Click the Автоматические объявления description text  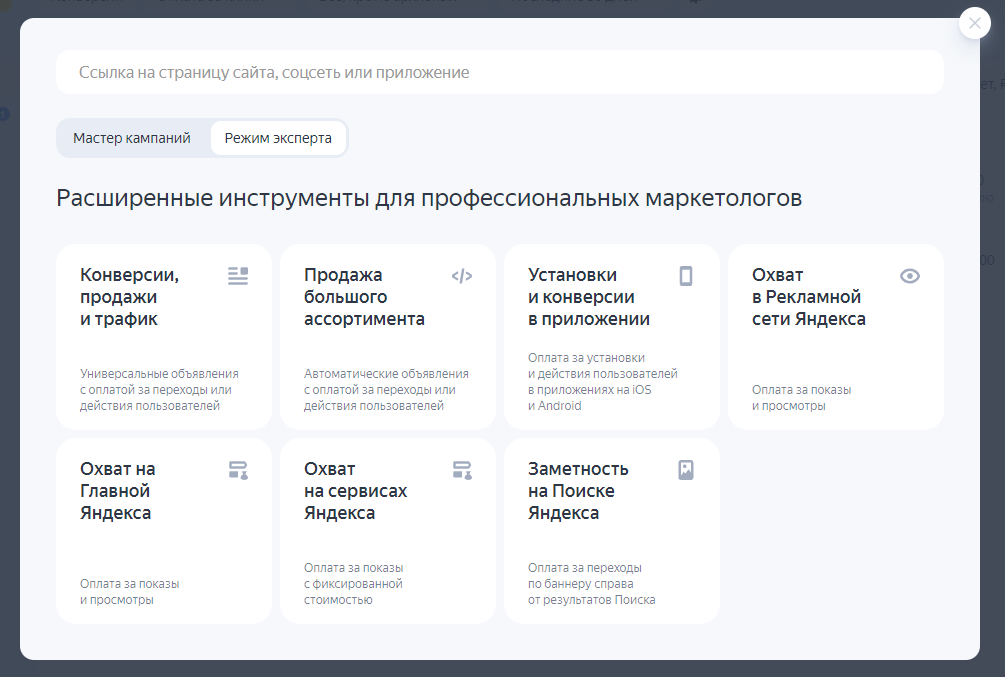386,390
